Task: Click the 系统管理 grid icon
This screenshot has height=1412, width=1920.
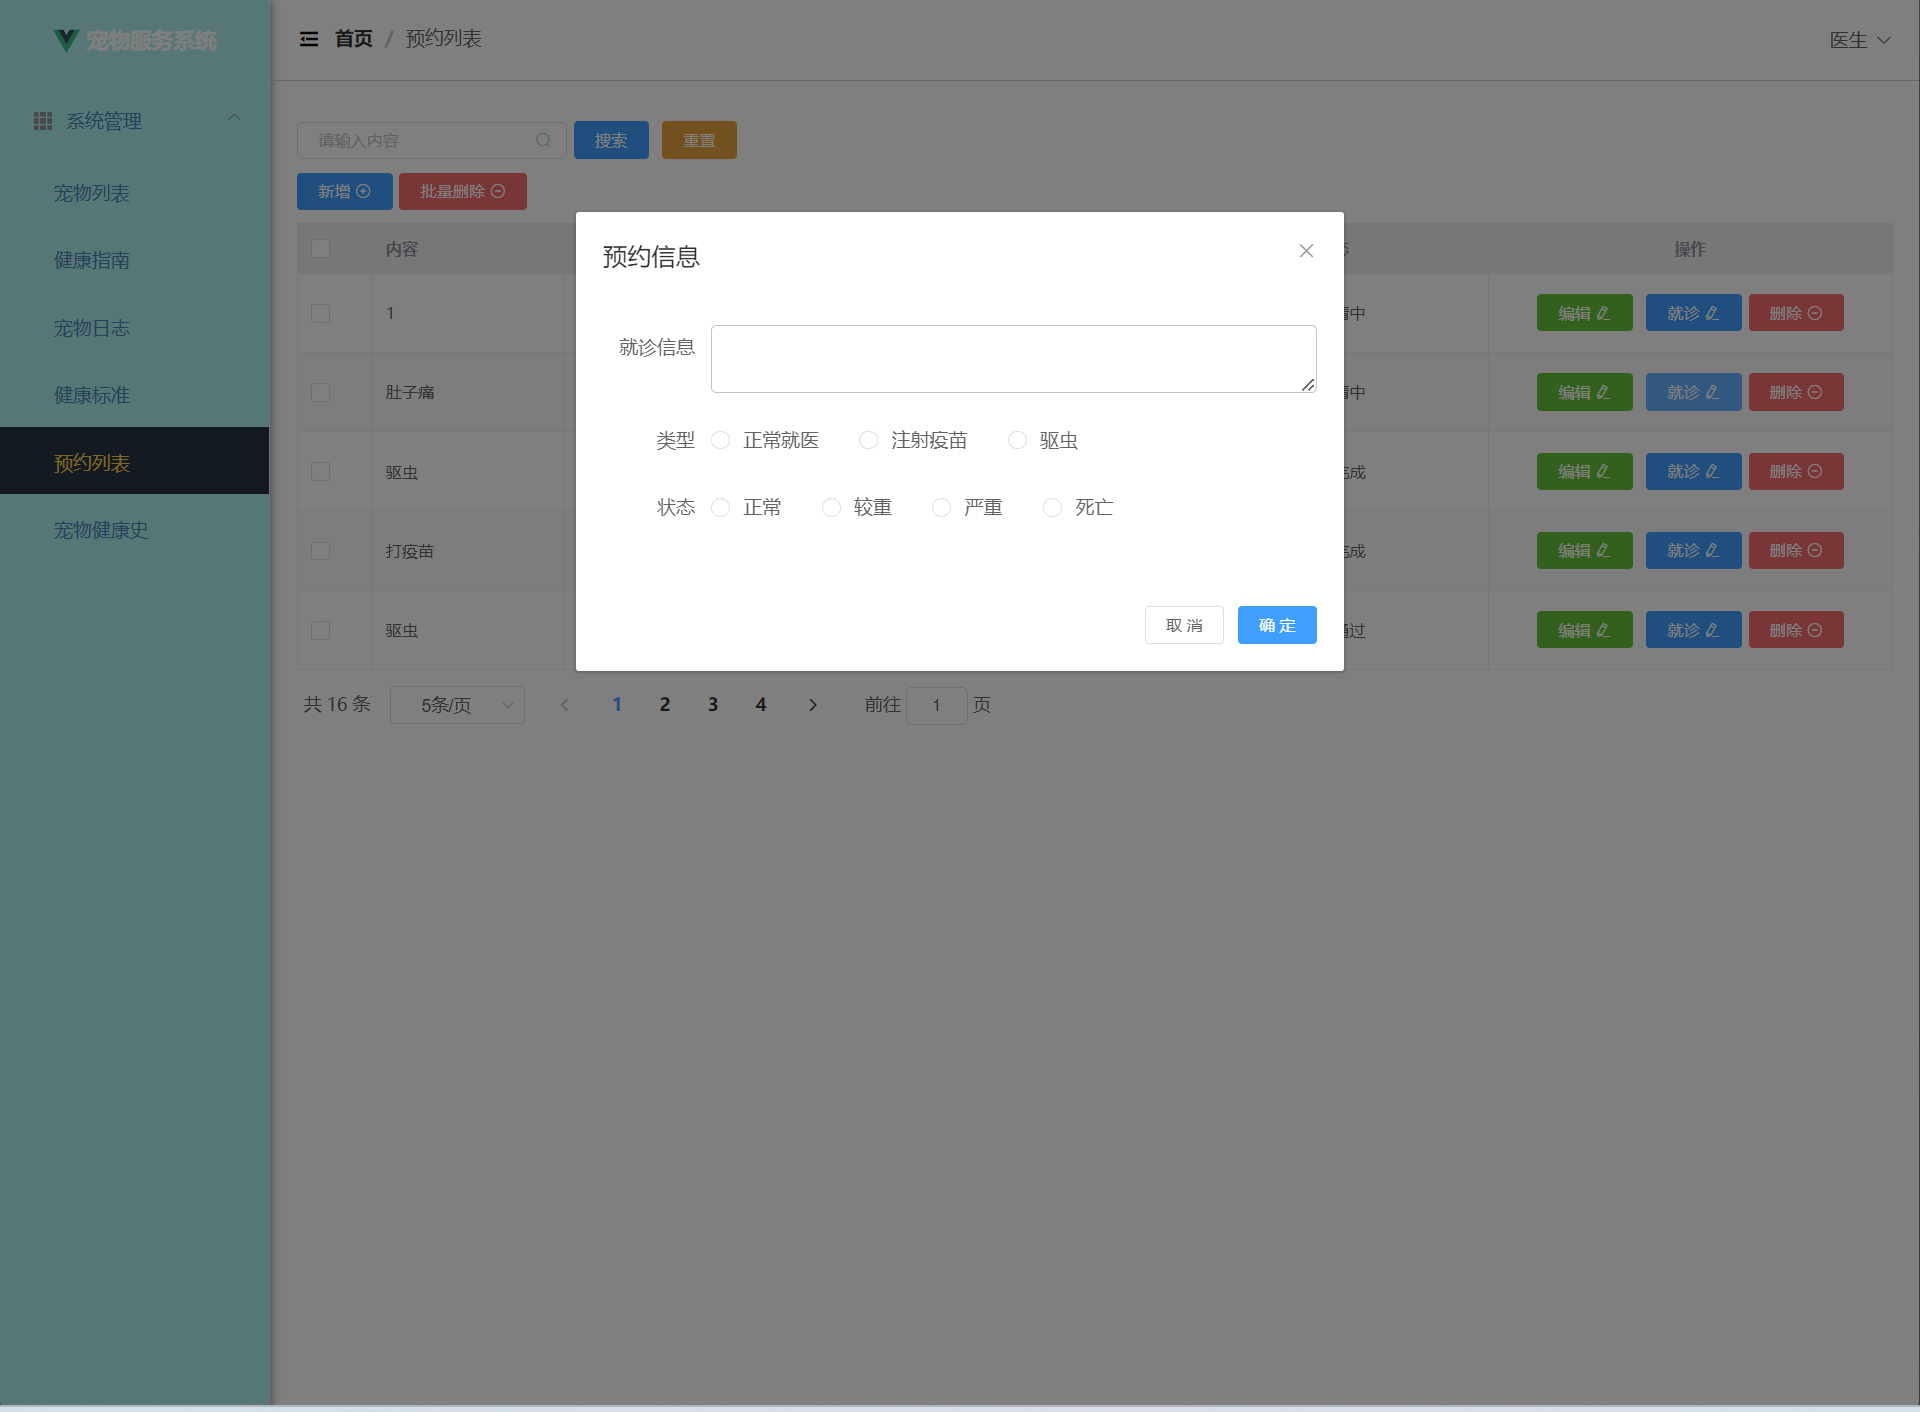Action: pyautogui.click(x=43, y=121)
